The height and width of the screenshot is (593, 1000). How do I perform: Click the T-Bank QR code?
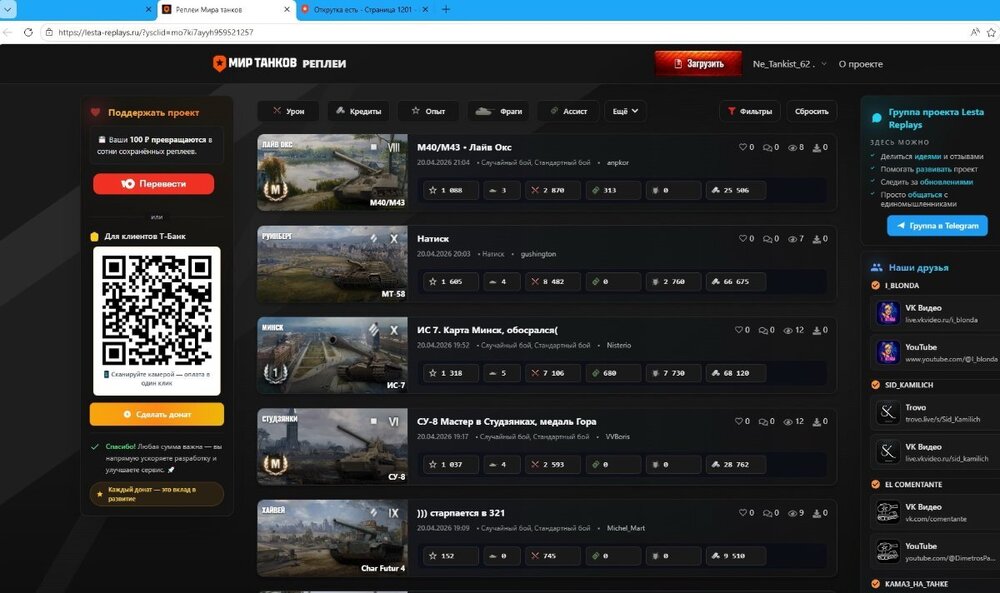[157, 310]
